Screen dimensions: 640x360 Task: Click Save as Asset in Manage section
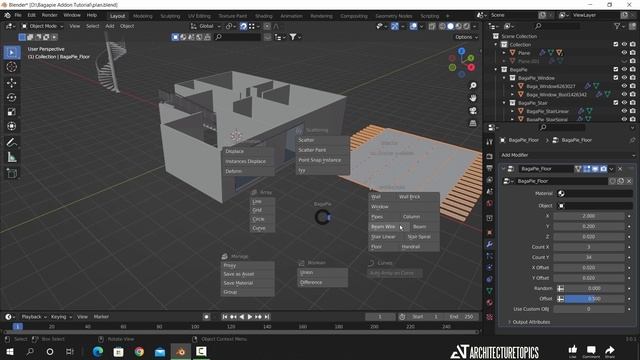point(247,274)
